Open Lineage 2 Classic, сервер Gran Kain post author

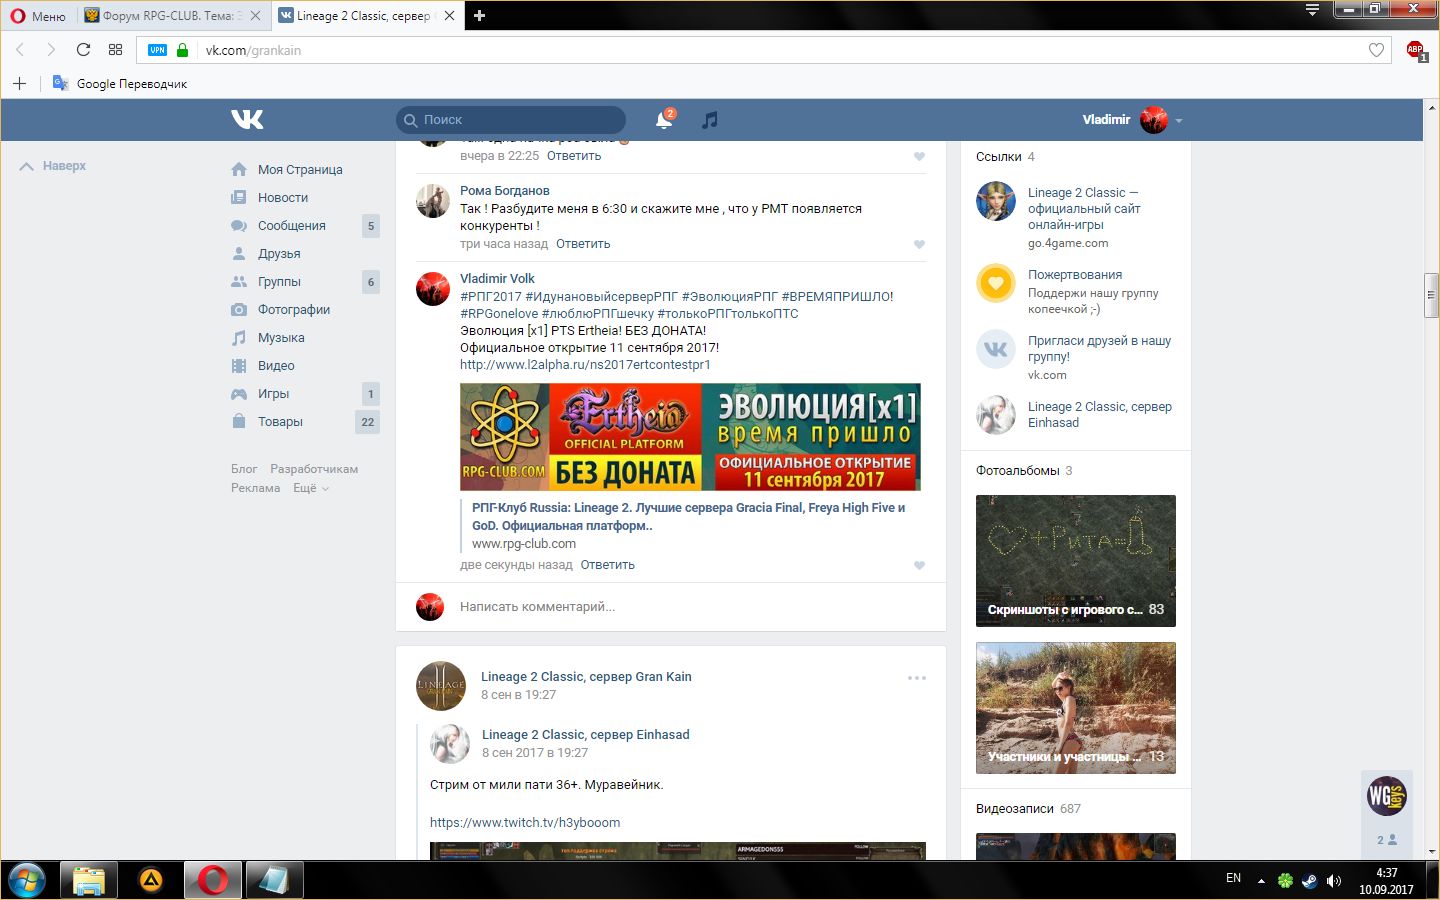tap(586, 677)
